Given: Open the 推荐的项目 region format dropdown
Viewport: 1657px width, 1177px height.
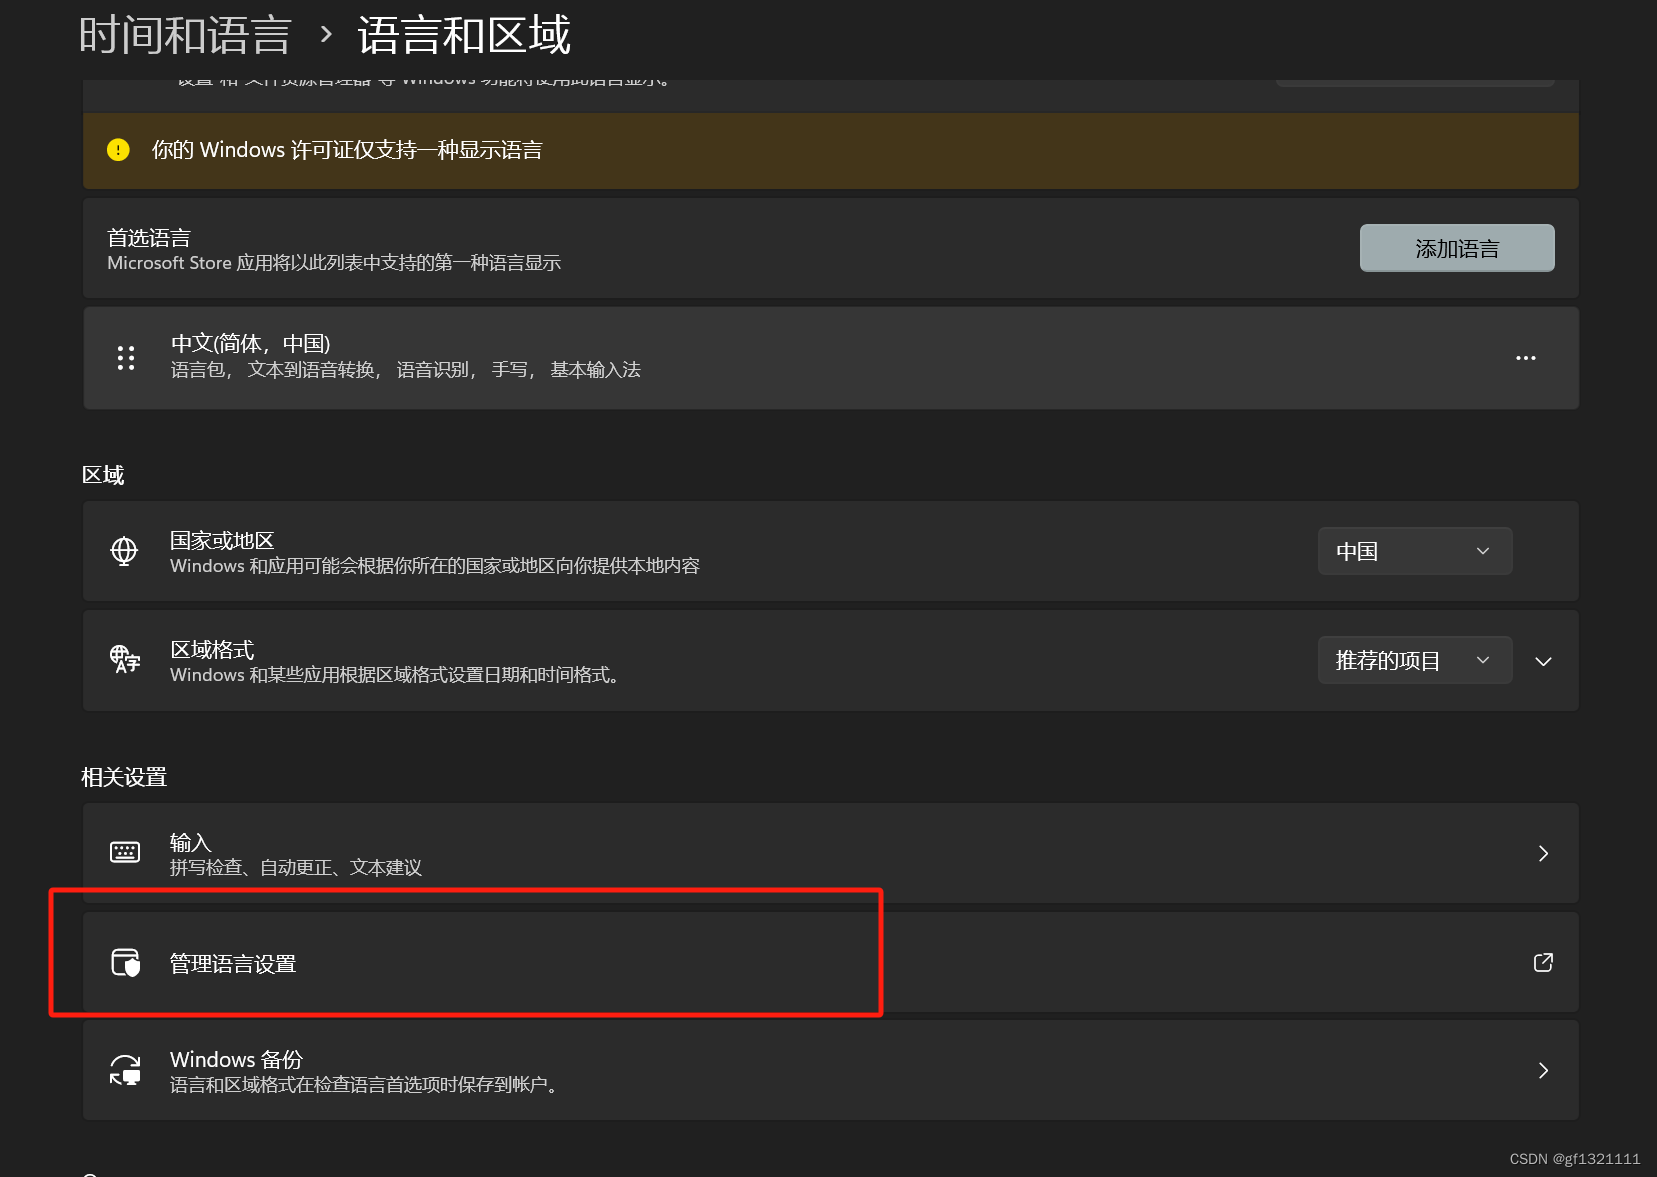Looking at the screenshot, I should [x=1415, y=660].
